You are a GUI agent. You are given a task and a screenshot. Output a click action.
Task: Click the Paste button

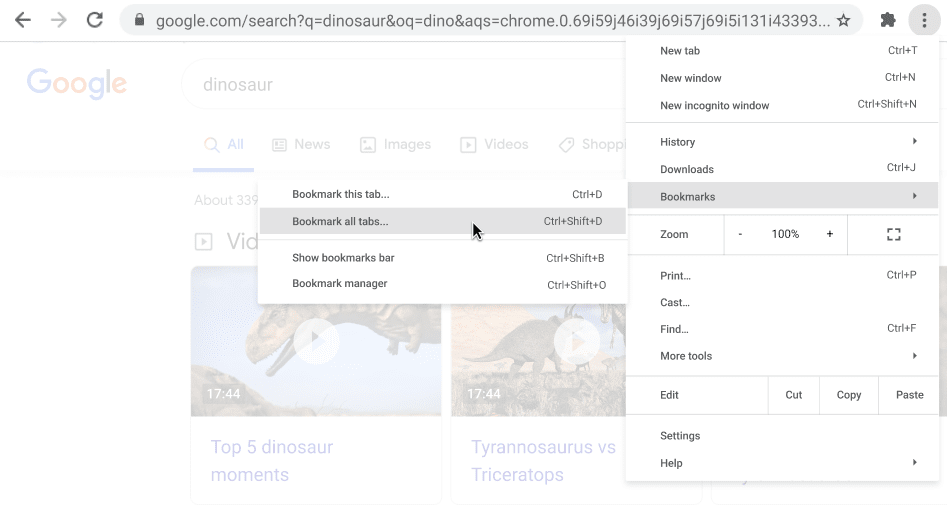click(910, 395)
